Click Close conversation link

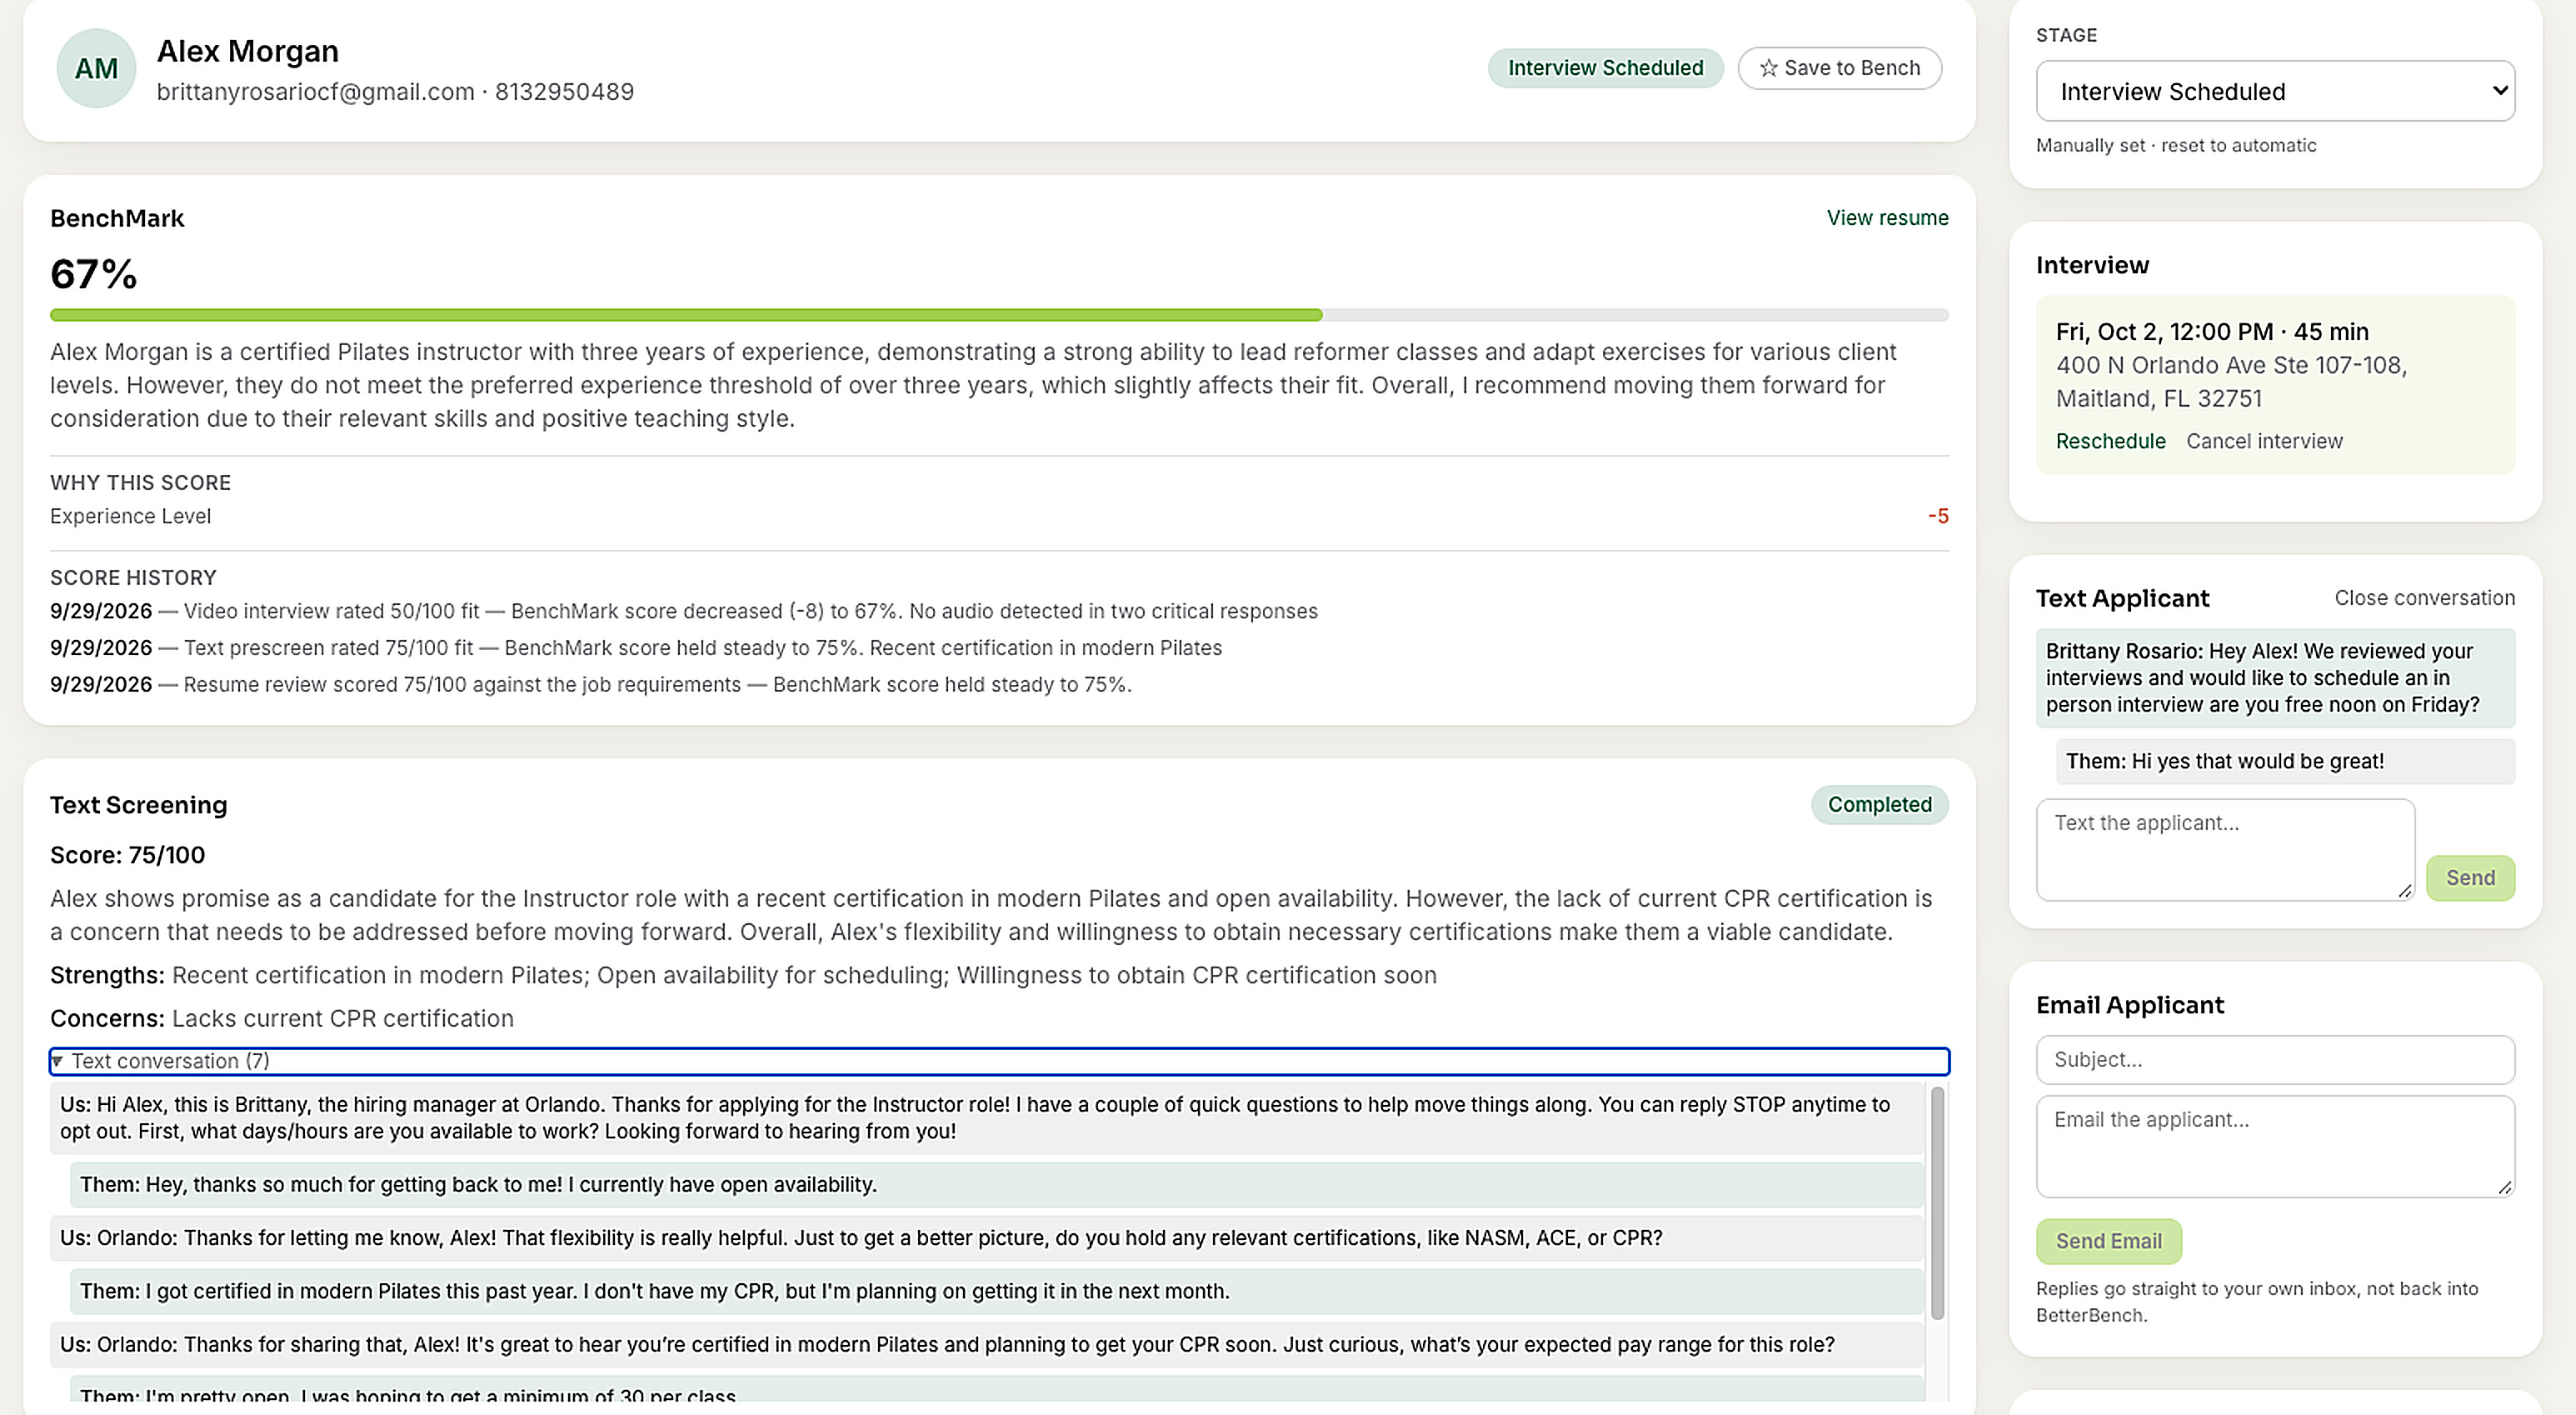click(x=2424, y=598)
